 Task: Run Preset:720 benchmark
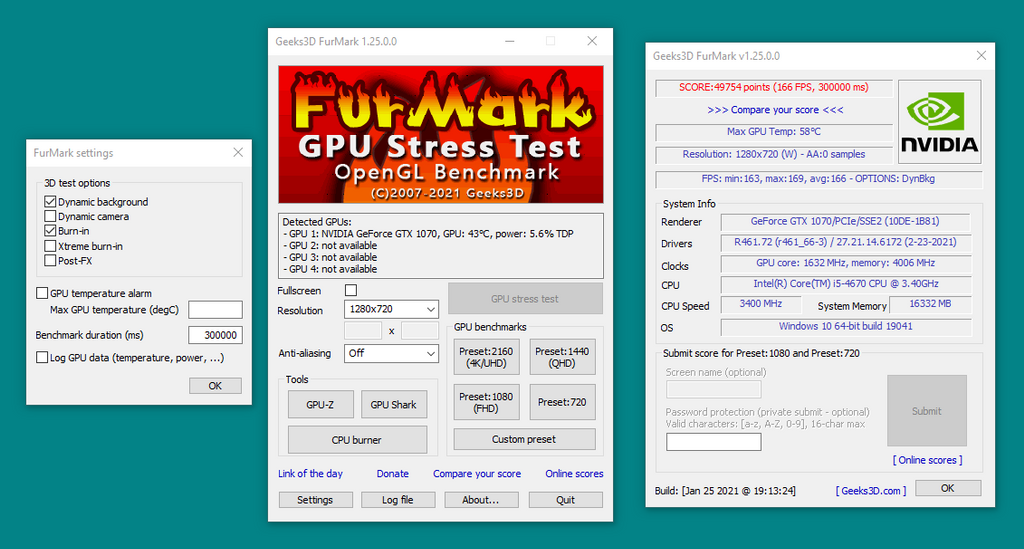click(562, 402)
